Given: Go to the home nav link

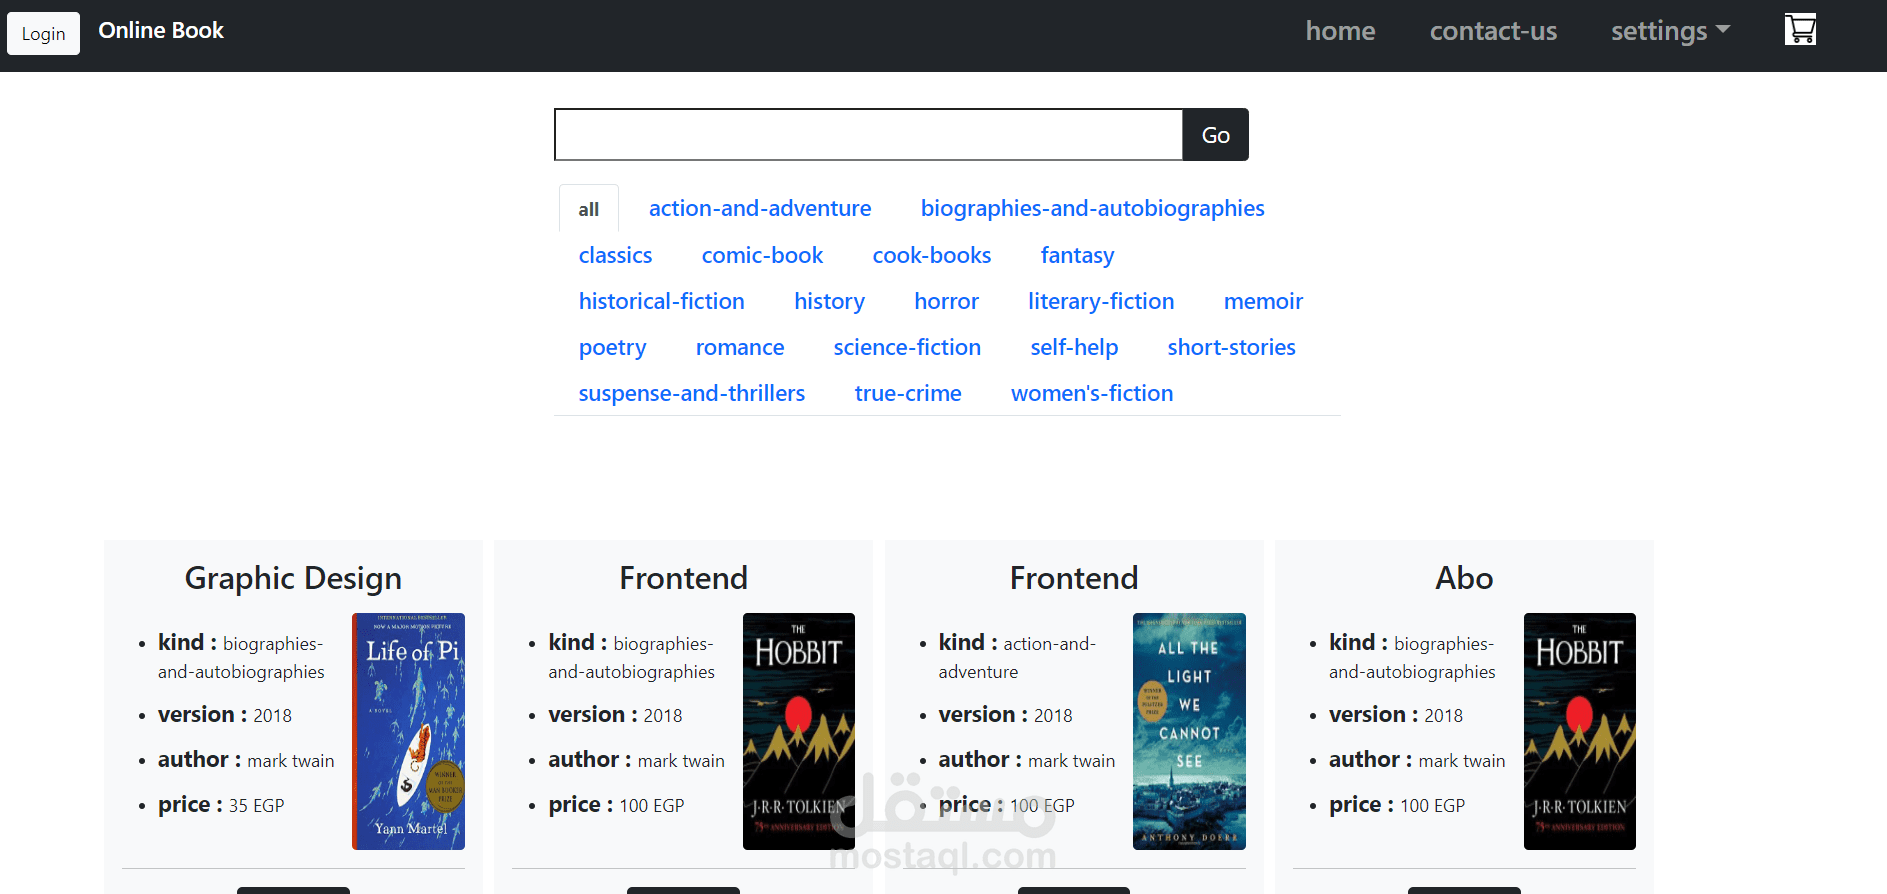Looking at the screenshot, I should 1340,31.
